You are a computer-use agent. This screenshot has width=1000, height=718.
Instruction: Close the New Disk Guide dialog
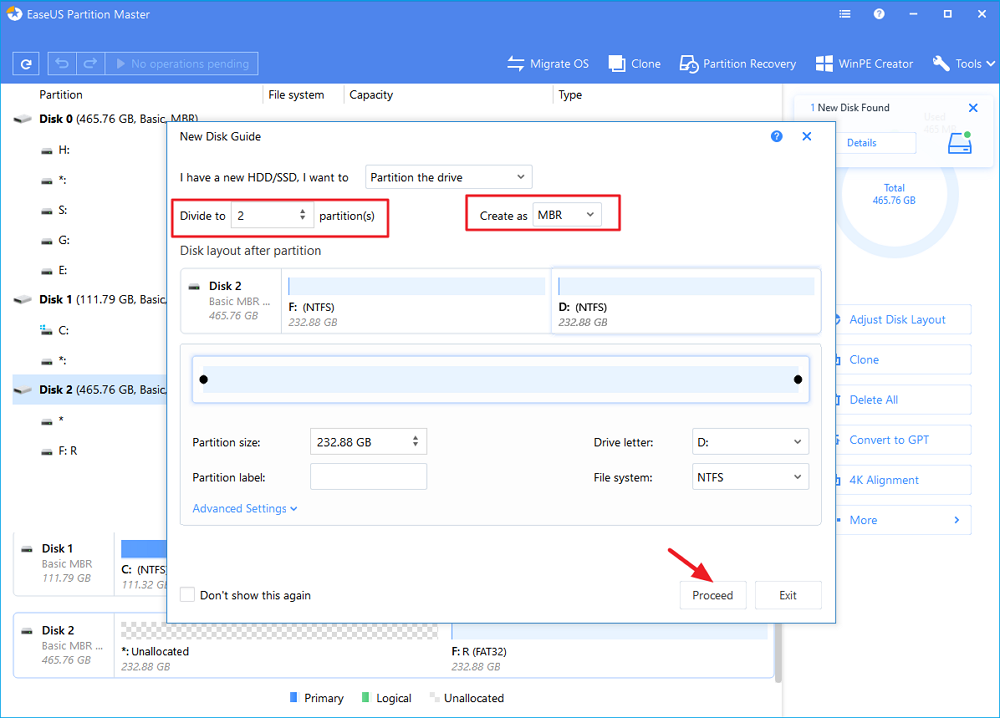click(807, 136)
